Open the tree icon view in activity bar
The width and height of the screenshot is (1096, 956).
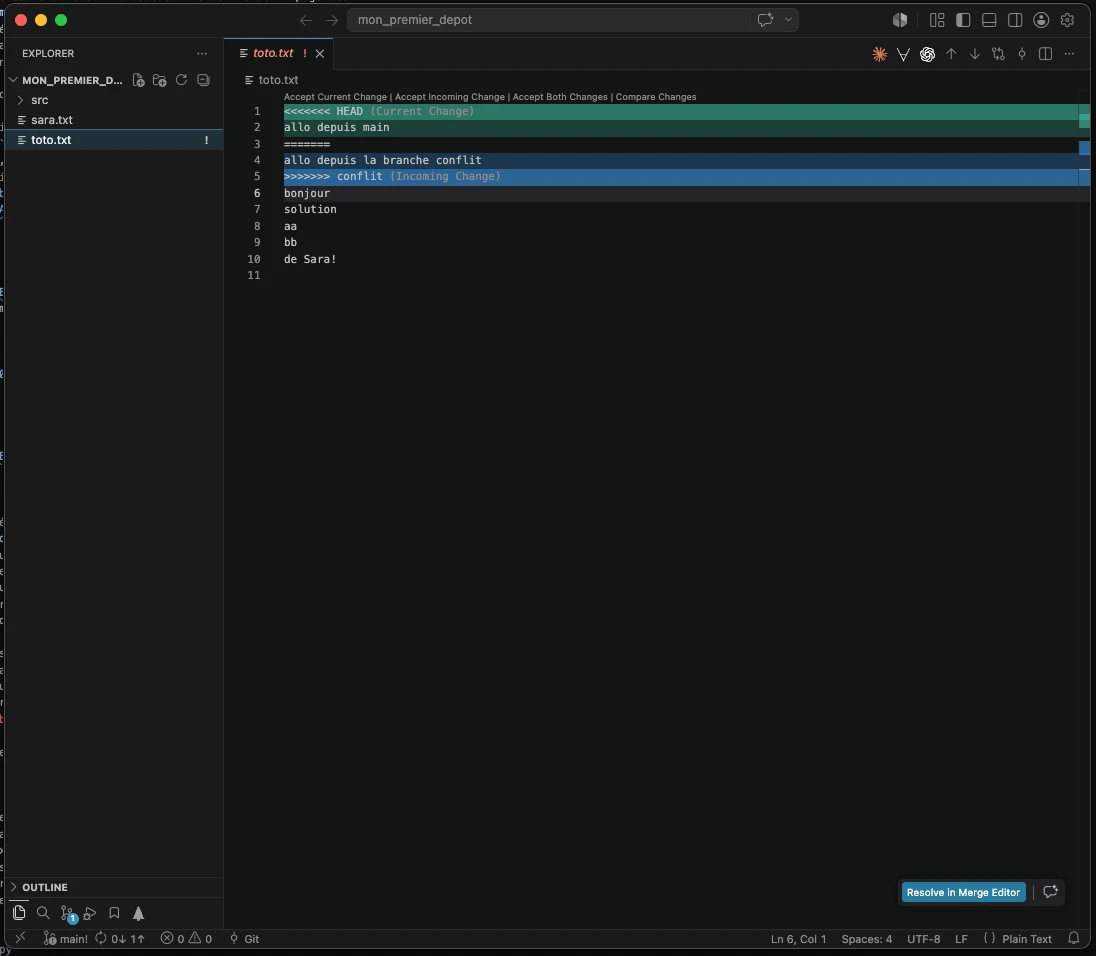tap(138, 913)
